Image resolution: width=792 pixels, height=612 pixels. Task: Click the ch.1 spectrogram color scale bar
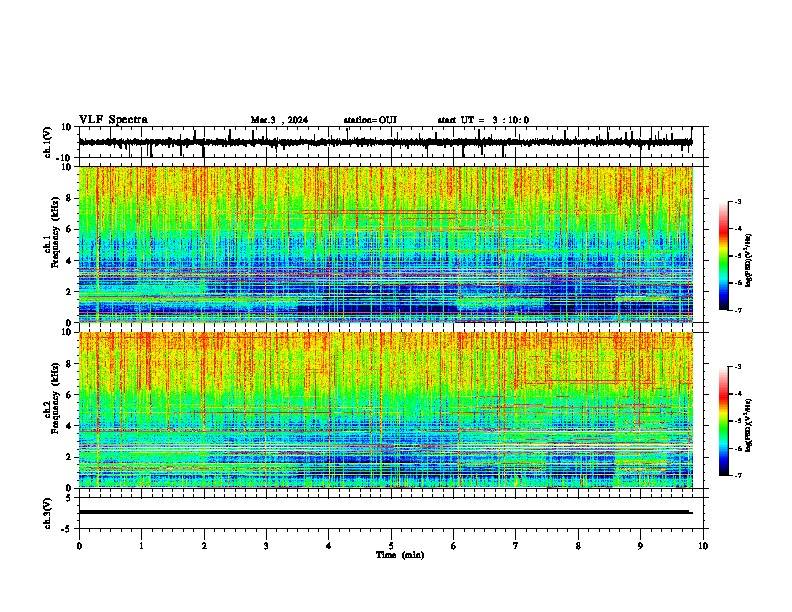coord(723,256)
